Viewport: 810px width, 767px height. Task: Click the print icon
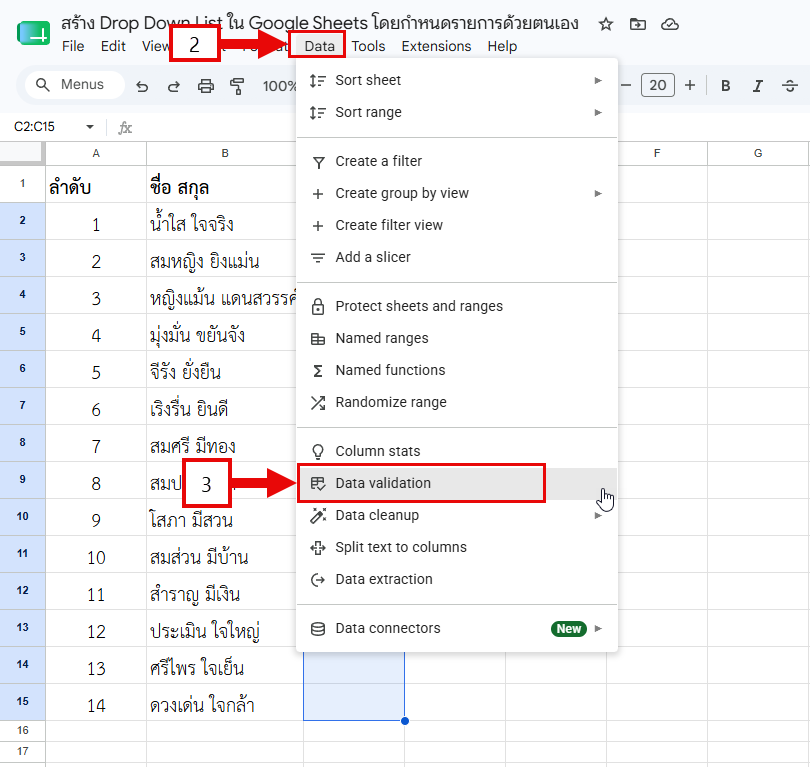click(x=206, y=86)
